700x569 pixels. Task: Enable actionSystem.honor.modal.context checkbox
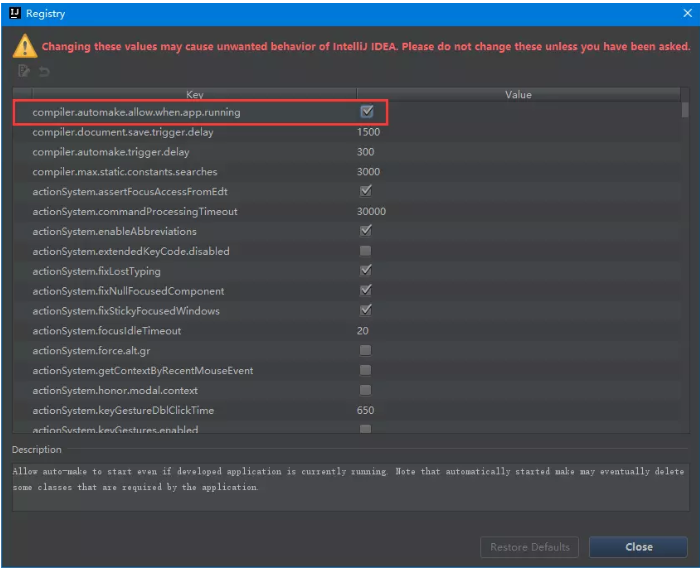click(x=365, y=390)
